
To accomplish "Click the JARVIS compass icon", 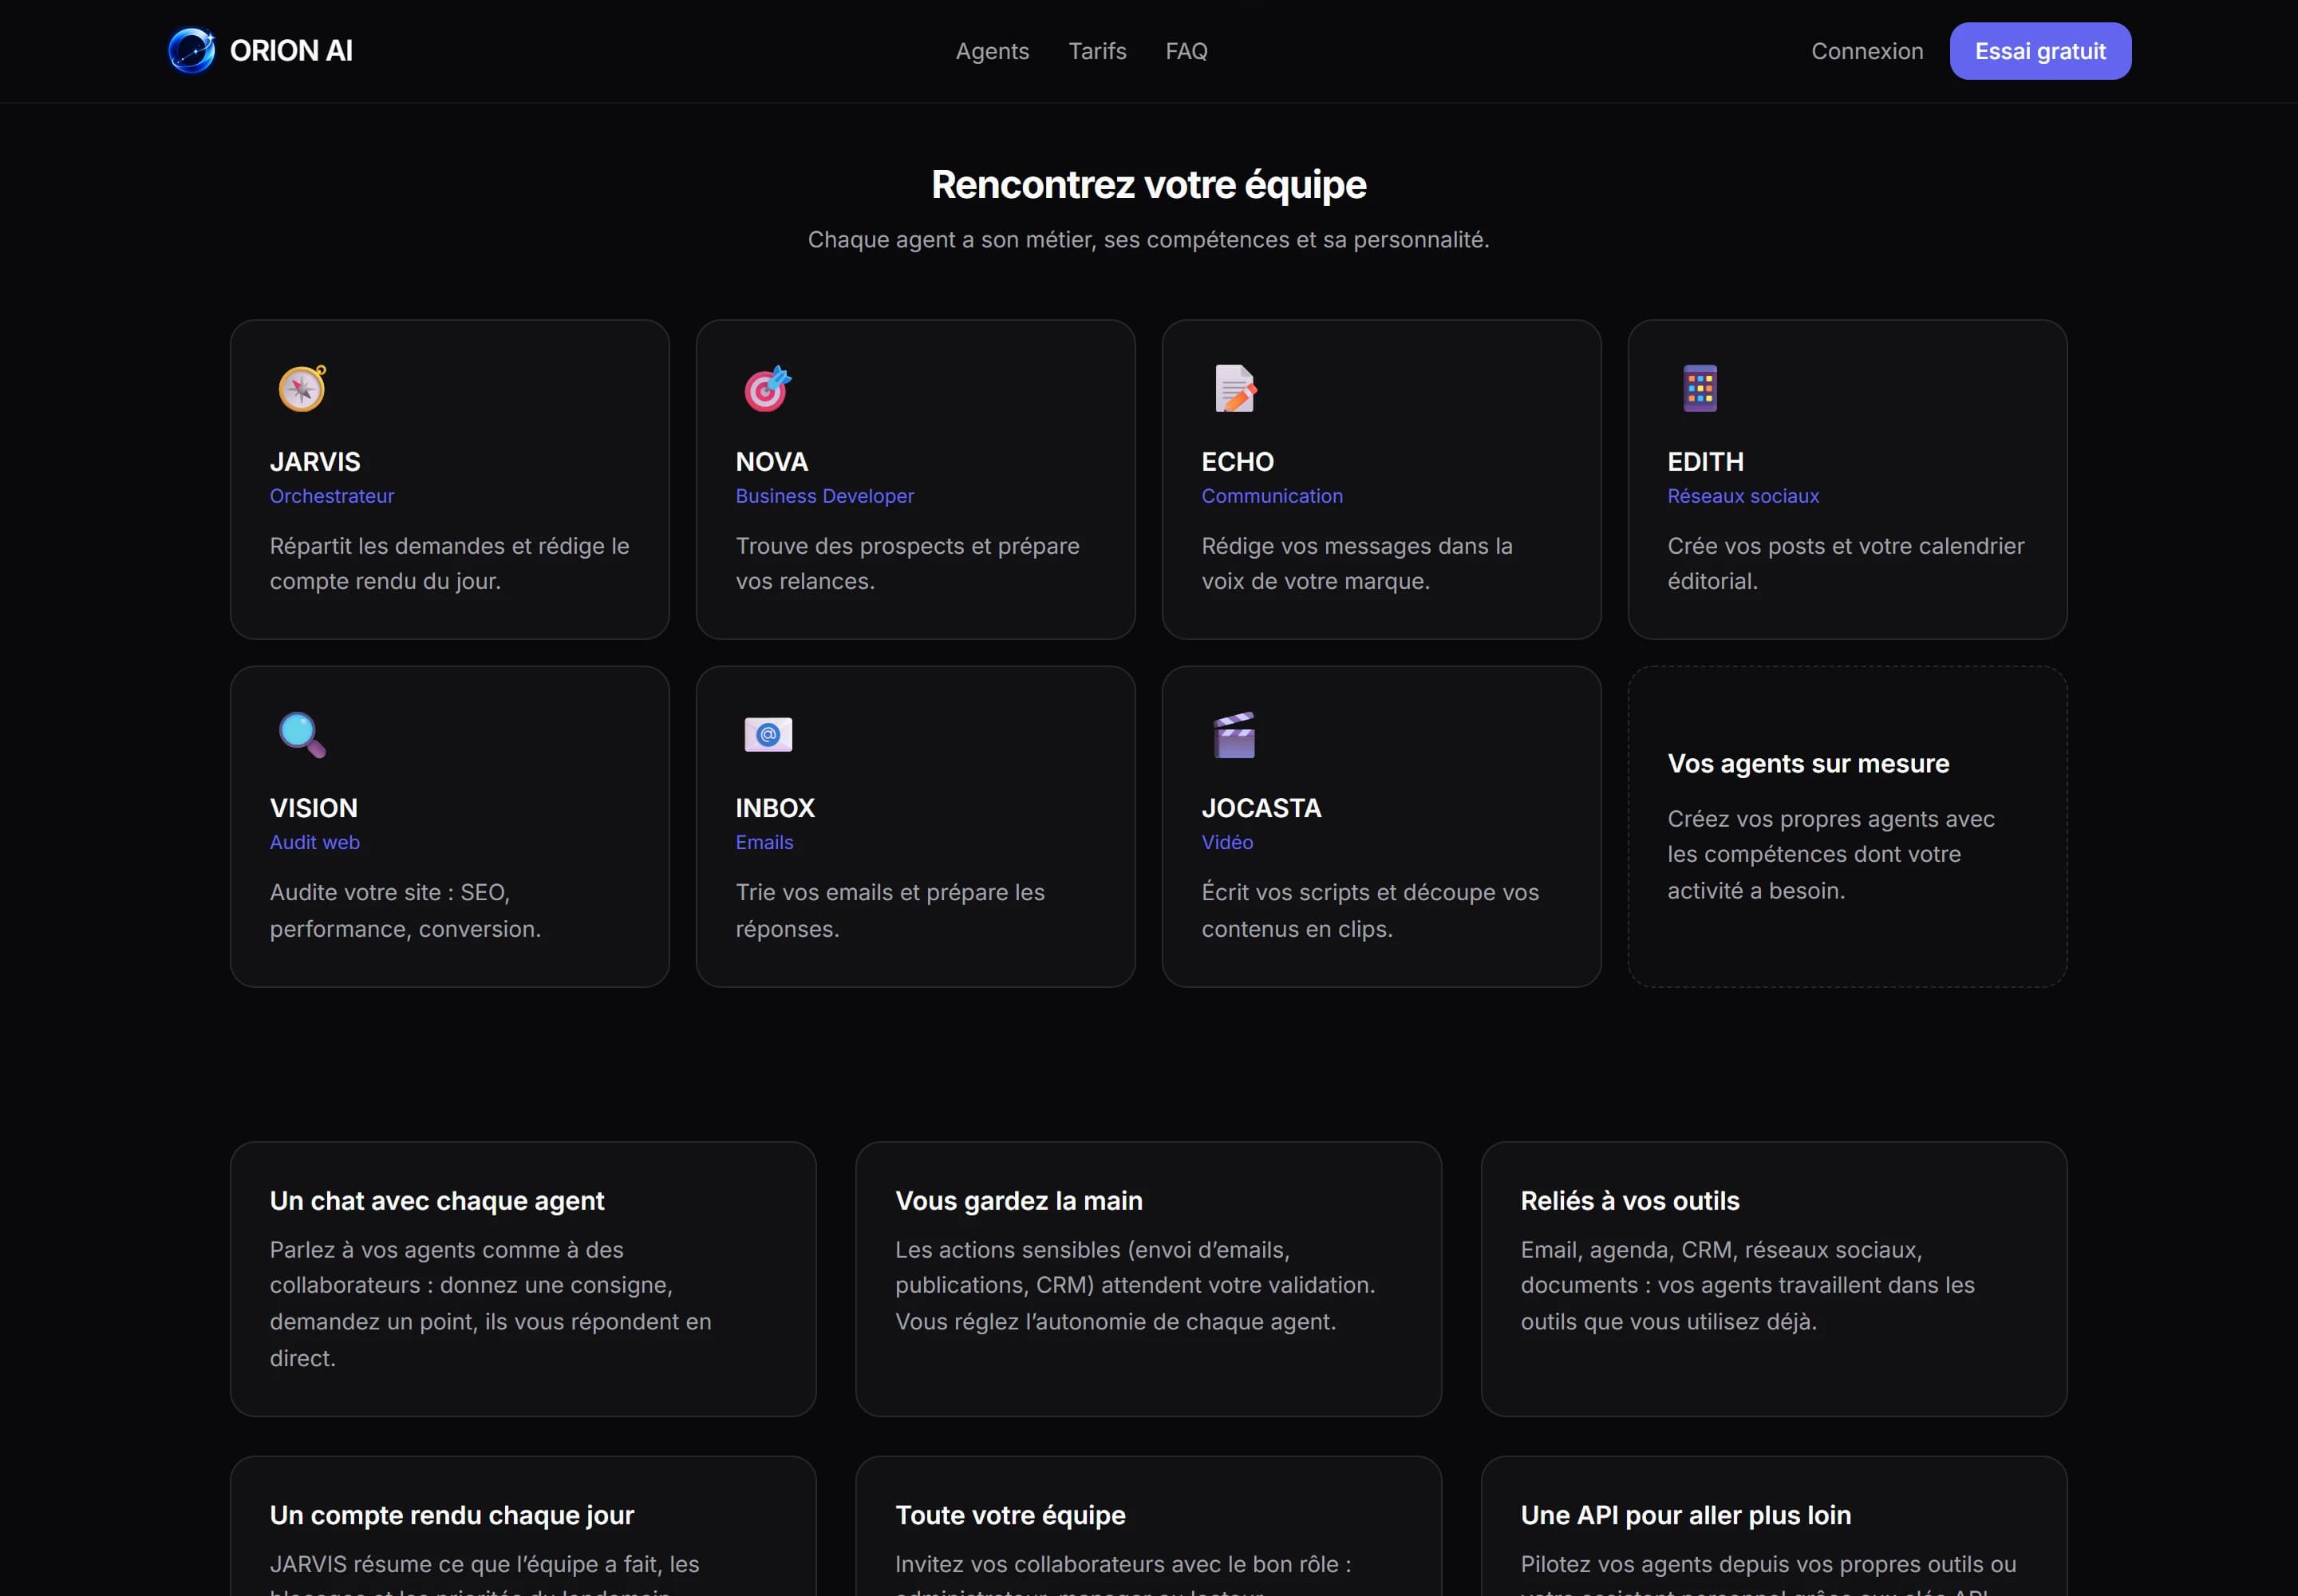I will (x=302, y=388).
